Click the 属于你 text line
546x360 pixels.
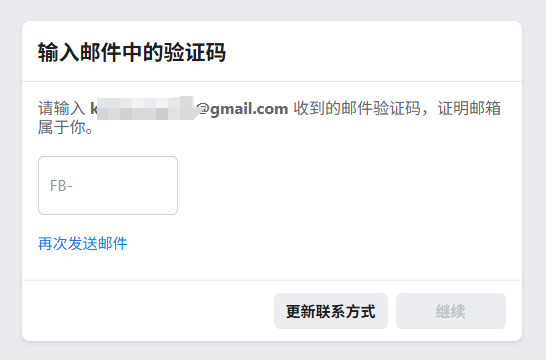pyautogui.click(x=65, y=127)
